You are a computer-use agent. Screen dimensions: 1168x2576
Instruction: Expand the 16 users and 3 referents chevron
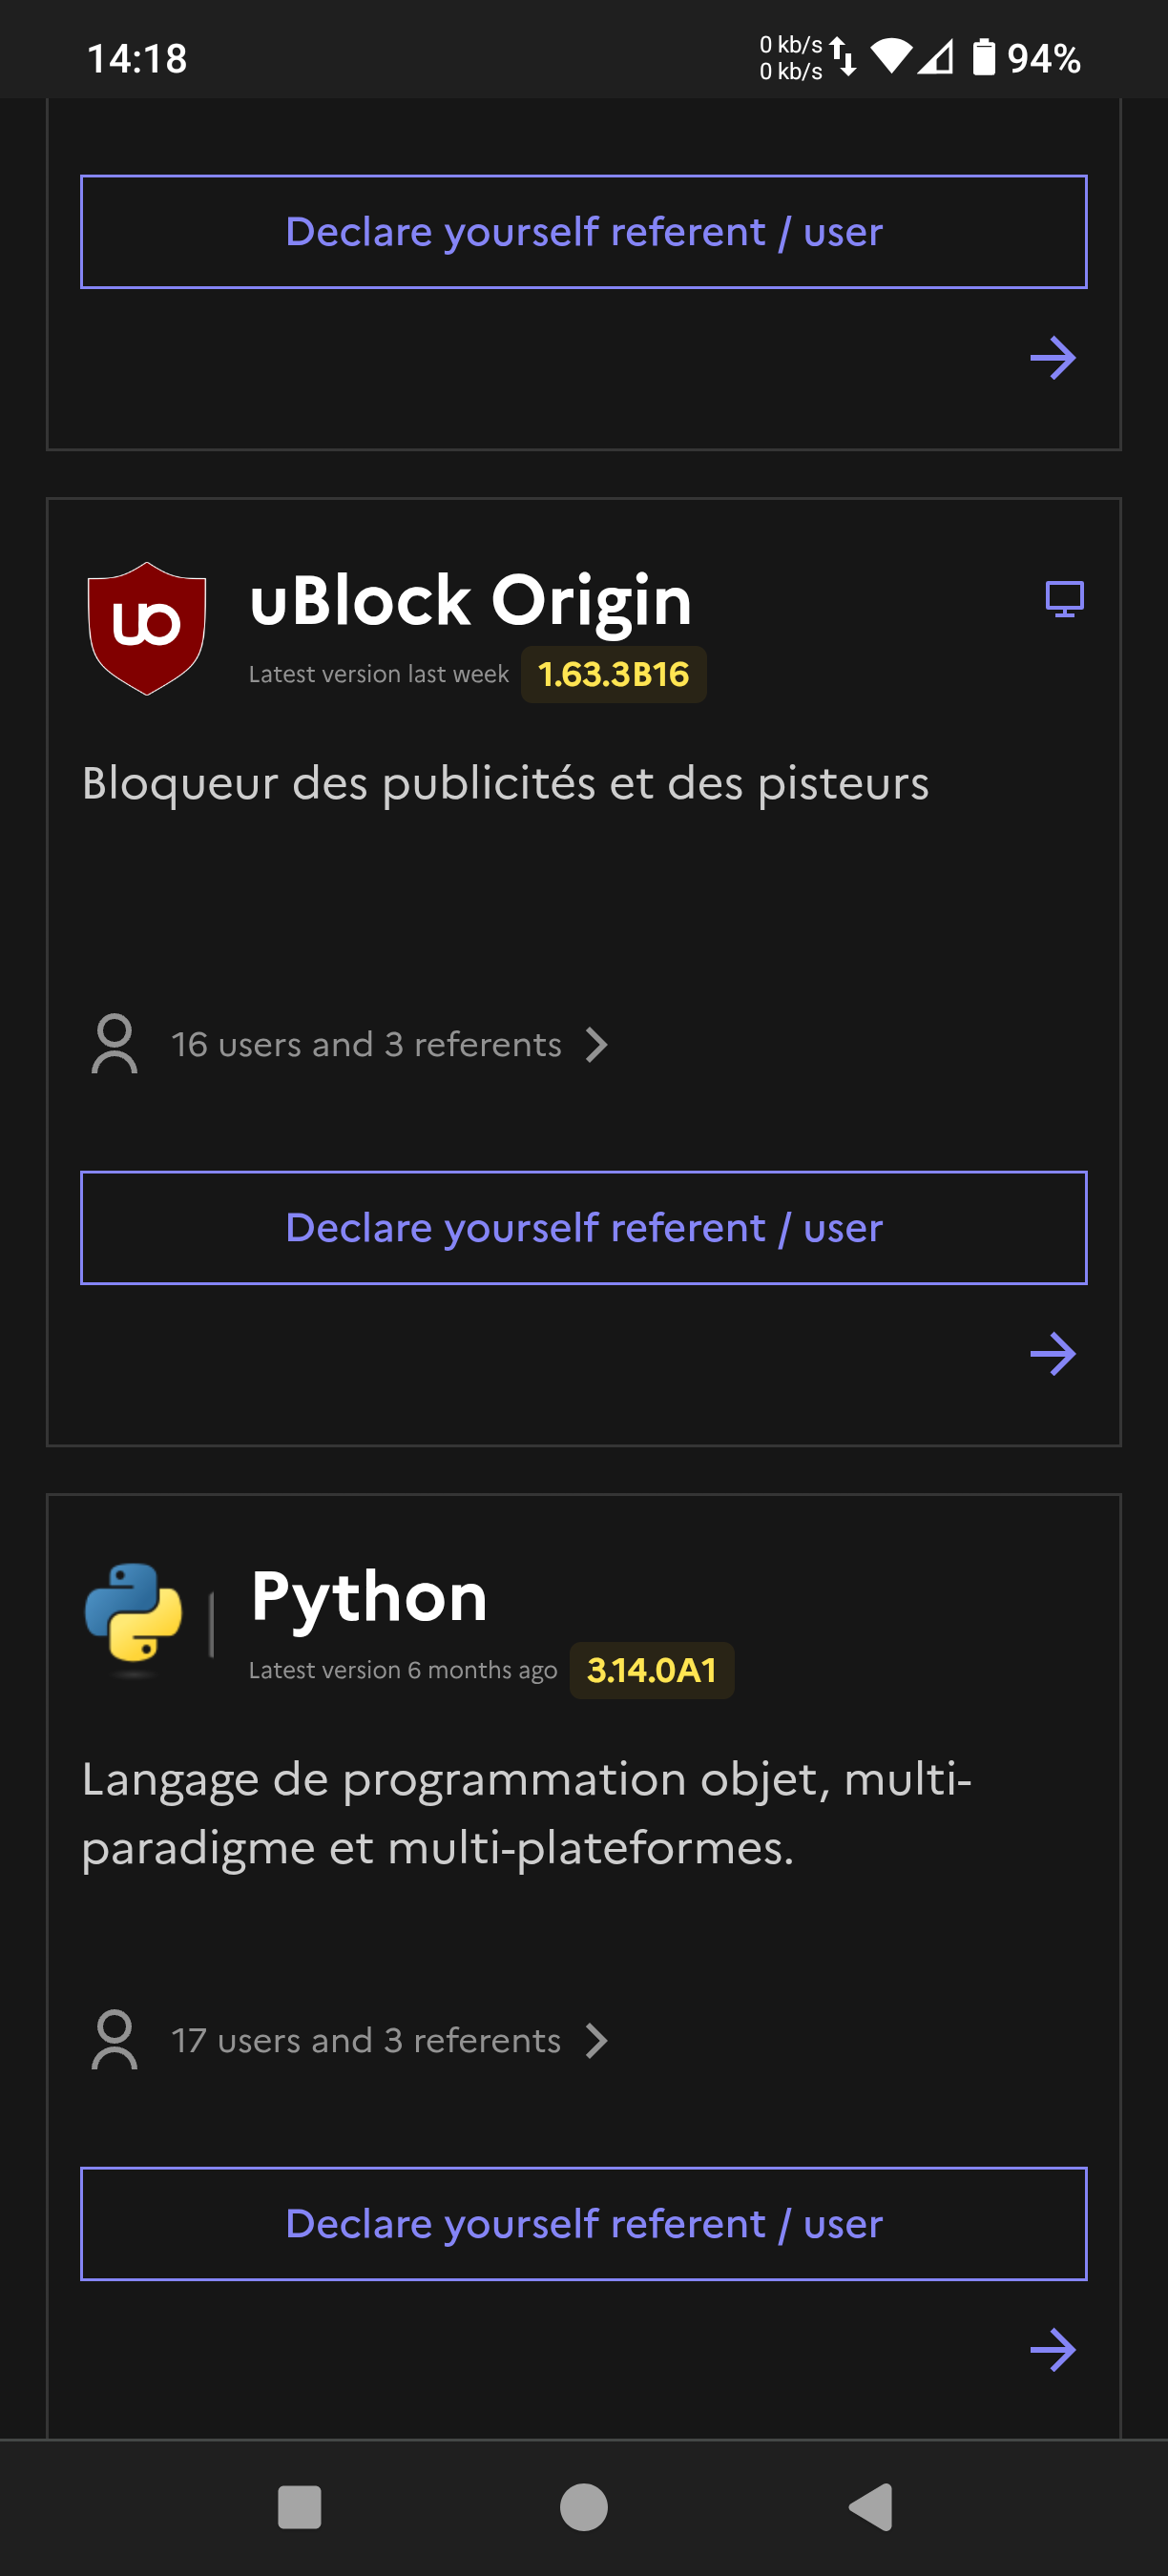point(597,1045)
